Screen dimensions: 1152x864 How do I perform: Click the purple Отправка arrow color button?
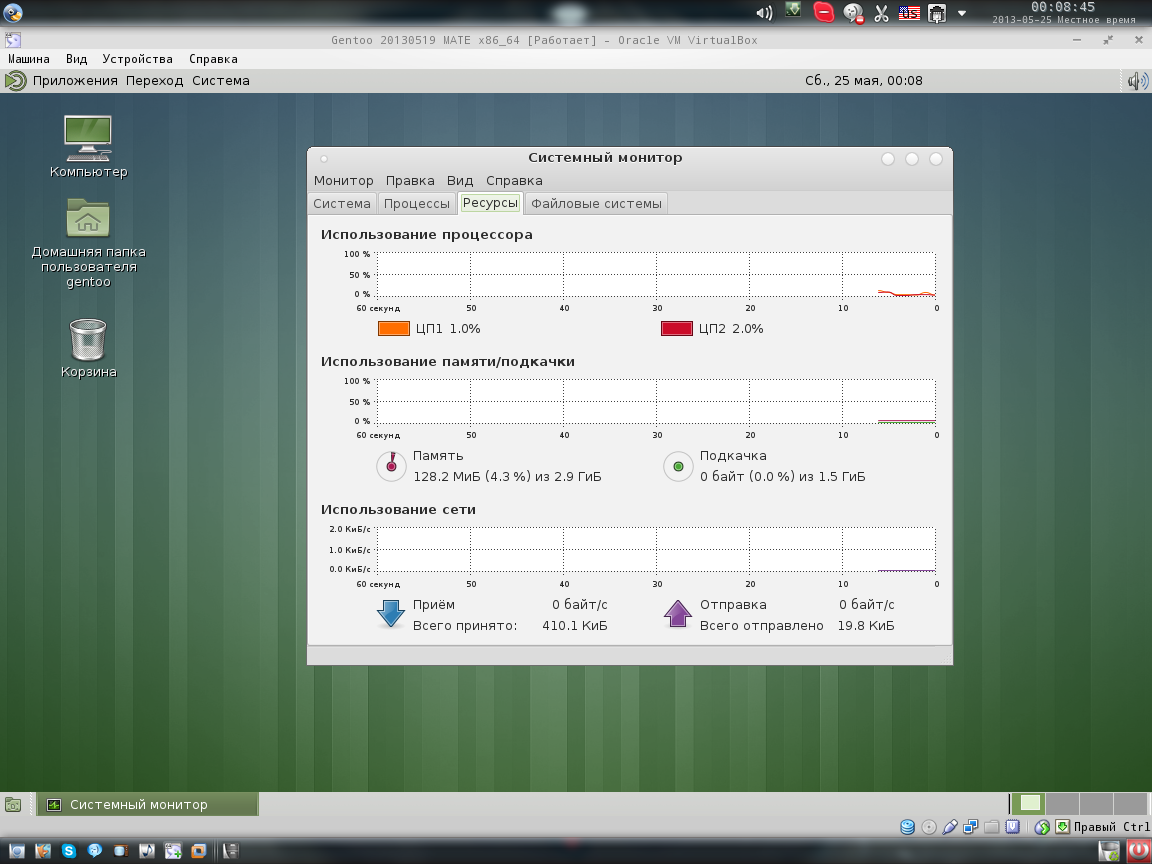click(677, 614)
